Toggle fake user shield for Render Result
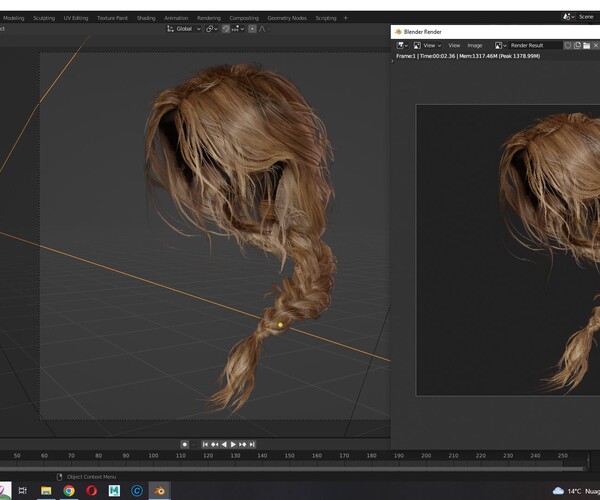 [x=568, y=46]
